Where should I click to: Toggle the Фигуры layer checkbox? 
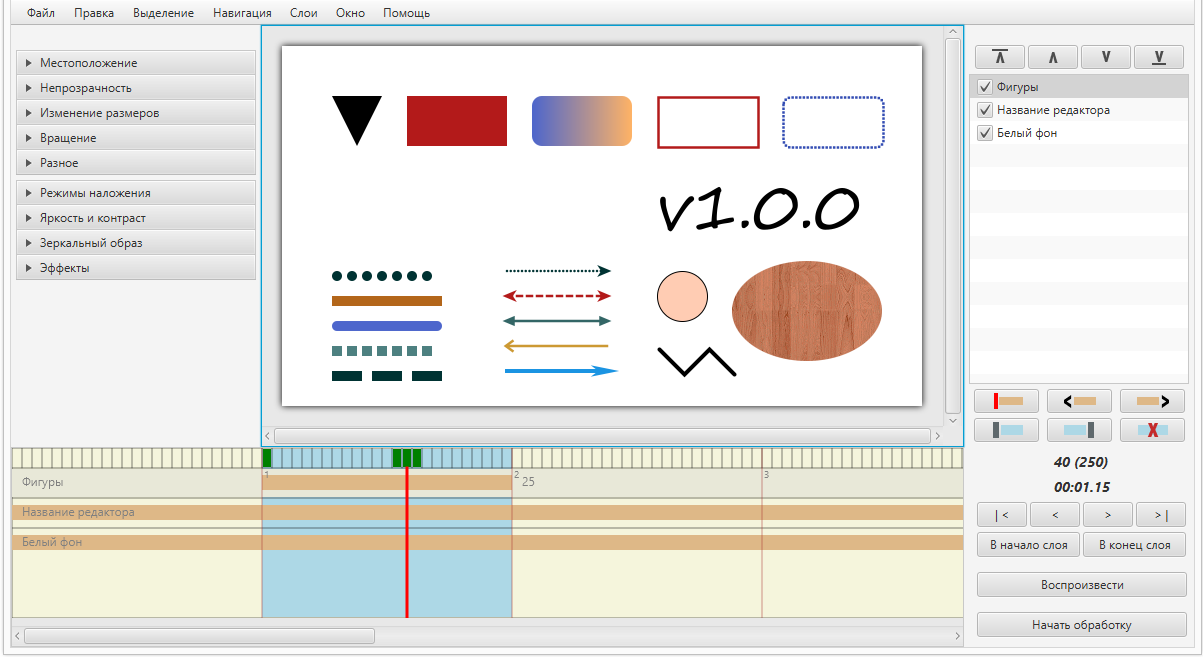pyautogui.click(x=984, y=87)
